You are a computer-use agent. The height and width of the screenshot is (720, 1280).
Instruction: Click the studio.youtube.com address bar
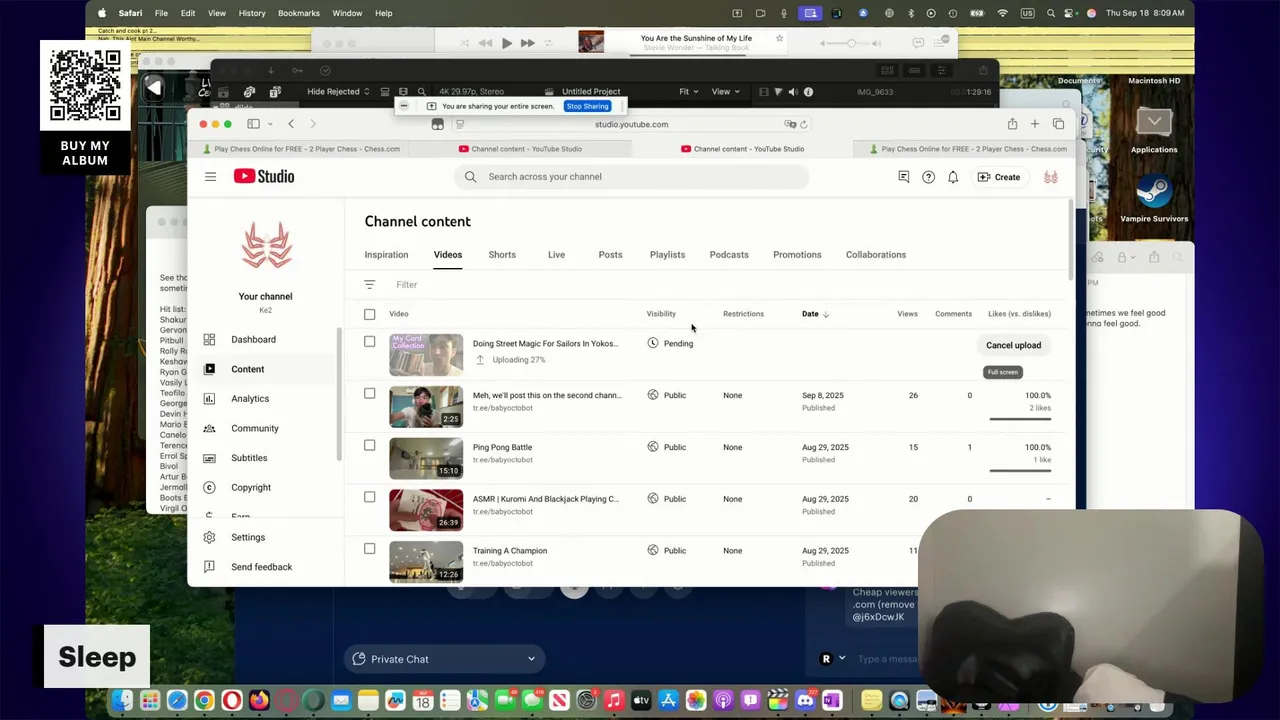coord(631,124)
